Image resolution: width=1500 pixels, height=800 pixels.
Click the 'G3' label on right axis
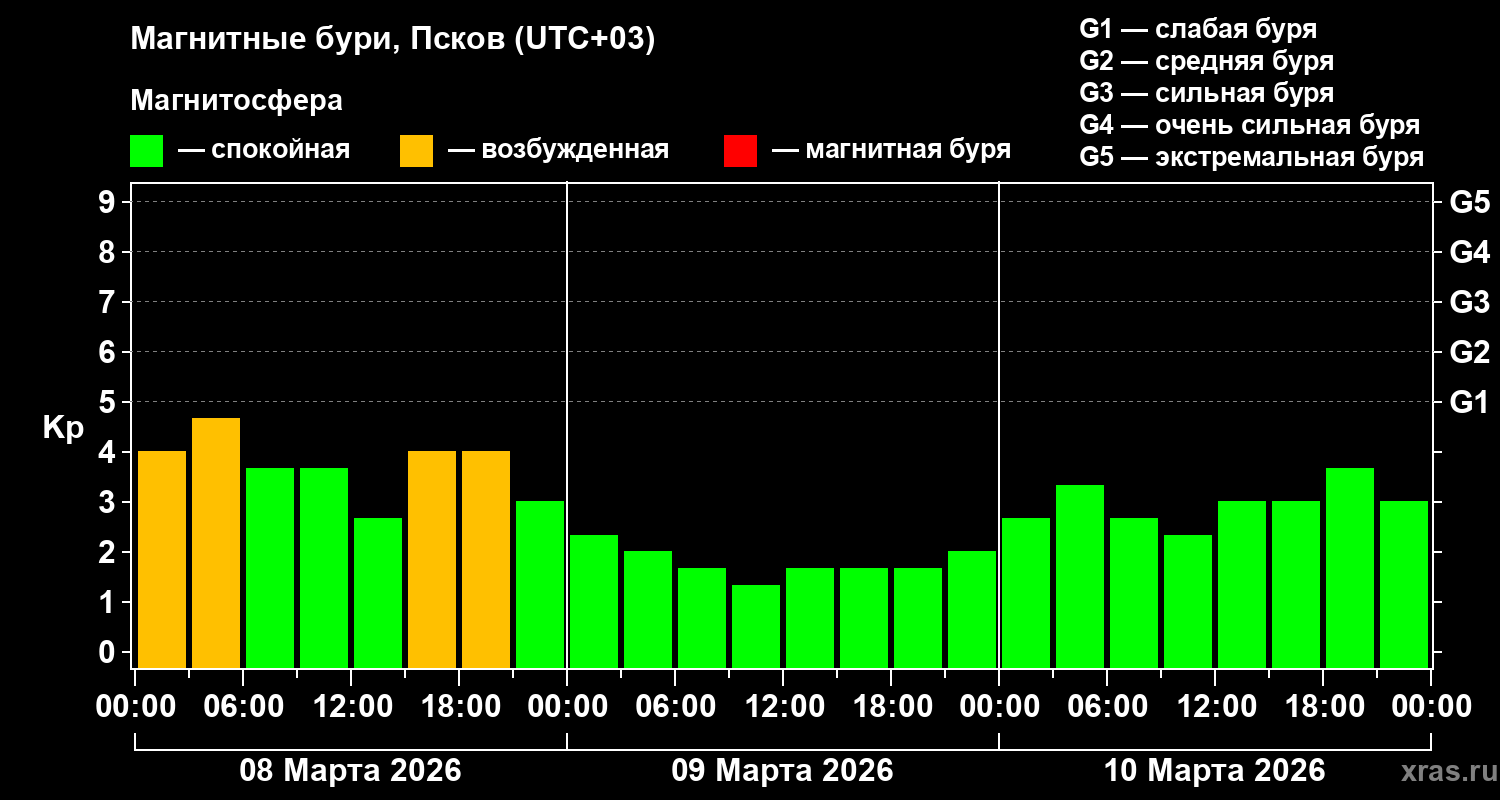click(1469, 302)
